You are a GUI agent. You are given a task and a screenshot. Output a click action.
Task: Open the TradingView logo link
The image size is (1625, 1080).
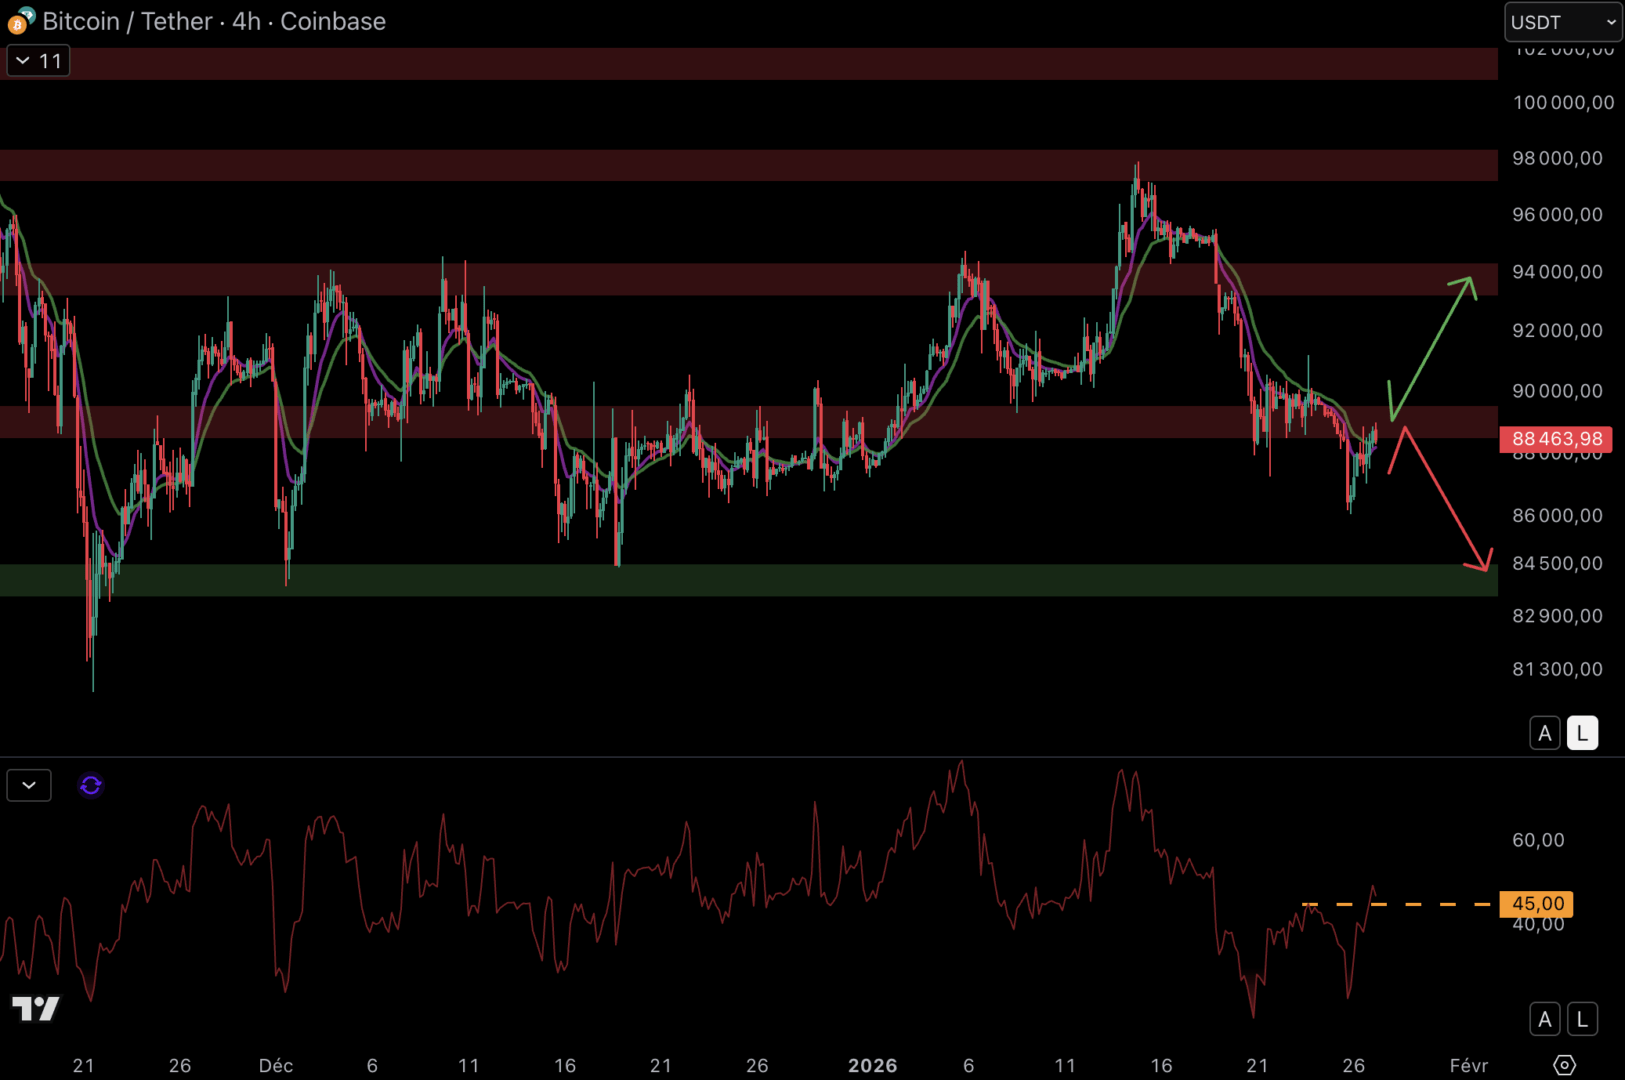click(x=36, y=1008)
